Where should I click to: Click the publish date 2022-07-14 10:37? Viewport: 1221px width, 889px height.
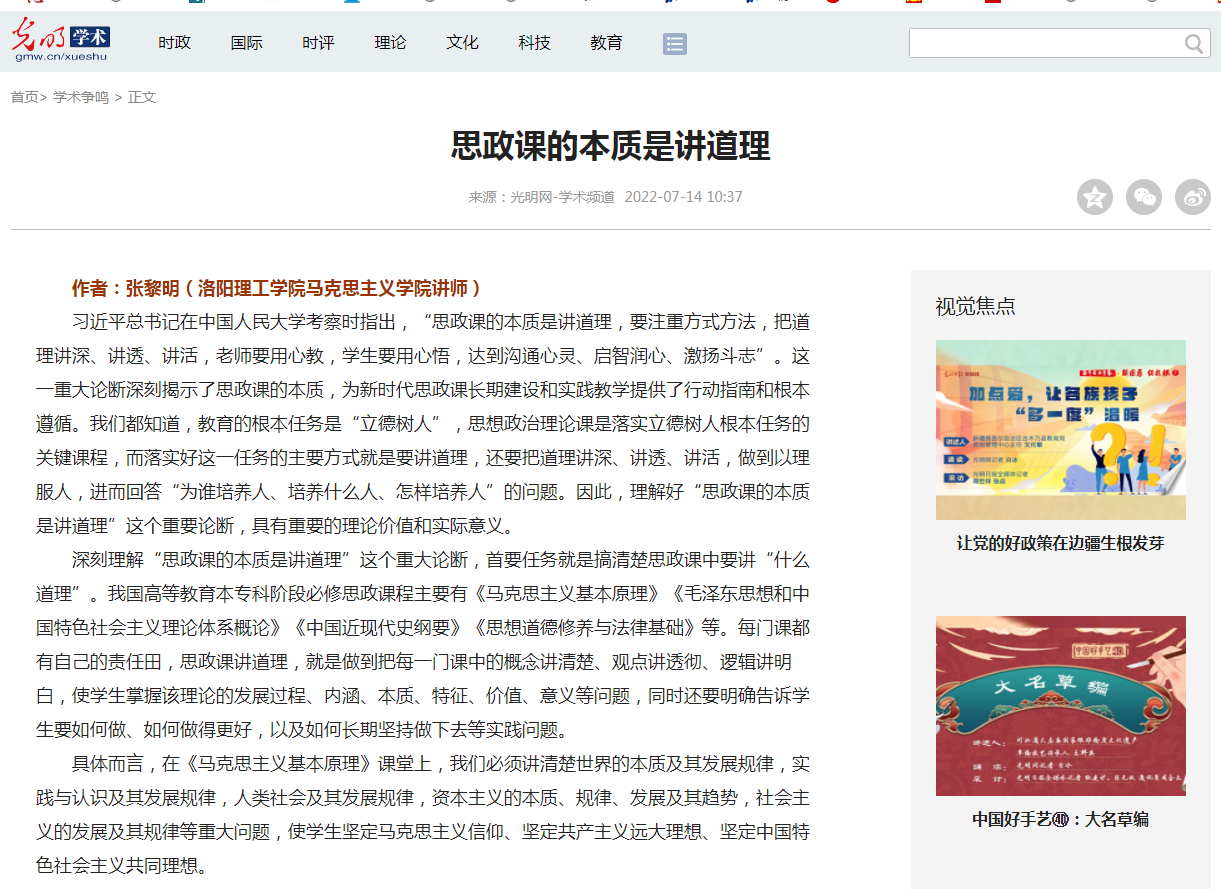pos(684,197)
